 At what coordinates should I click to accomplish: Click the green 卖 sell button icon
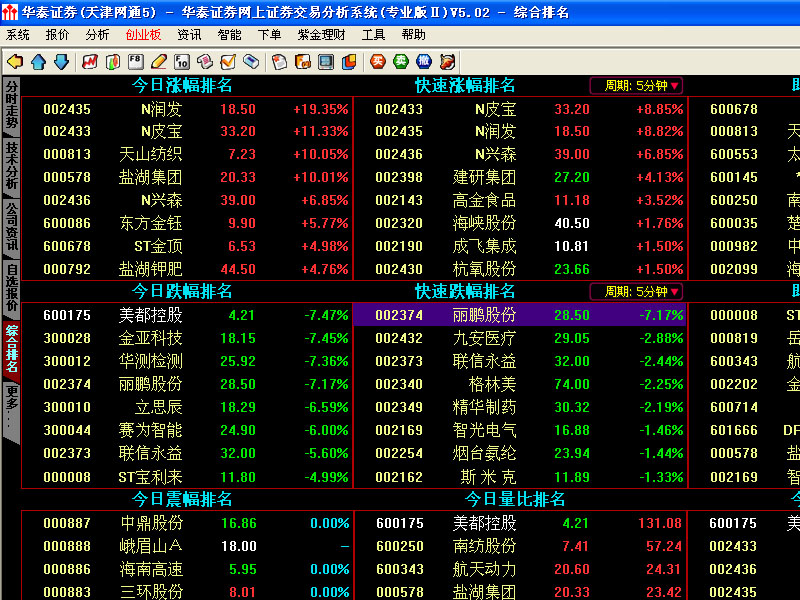401,62
